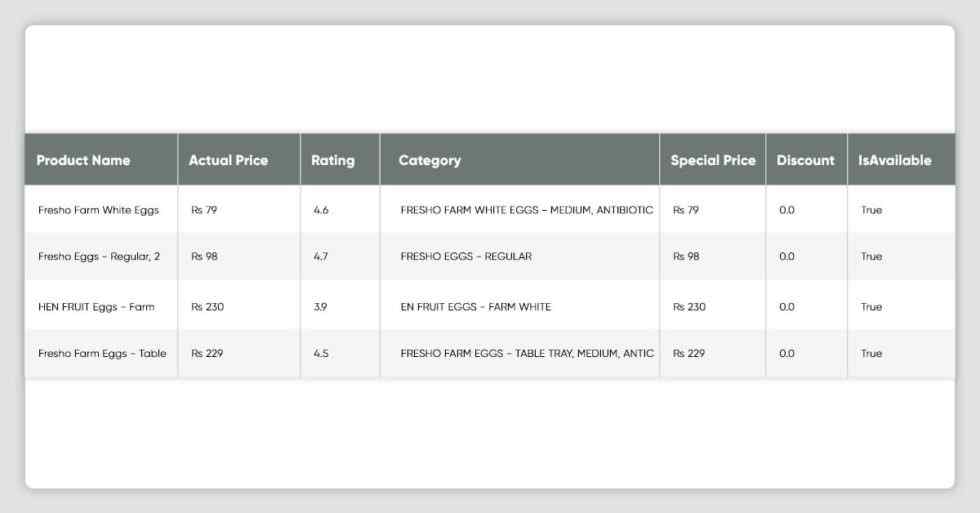The width and height of the screenshot is (980, 513).
Task: Click the Discount 0.0 in Fresho Farm Eggs Table row
Action: click(x=787, y=353)
